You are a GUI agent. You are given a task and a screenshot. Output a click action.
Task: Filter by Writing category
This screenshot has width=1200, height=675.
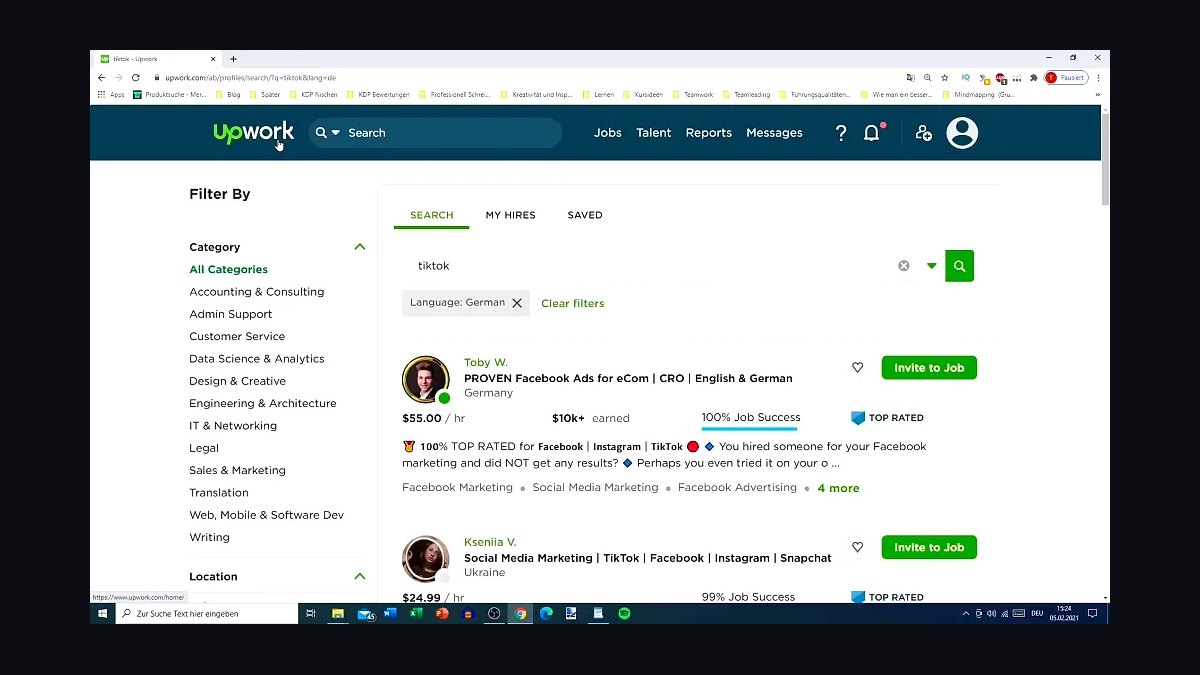point(209,537)
